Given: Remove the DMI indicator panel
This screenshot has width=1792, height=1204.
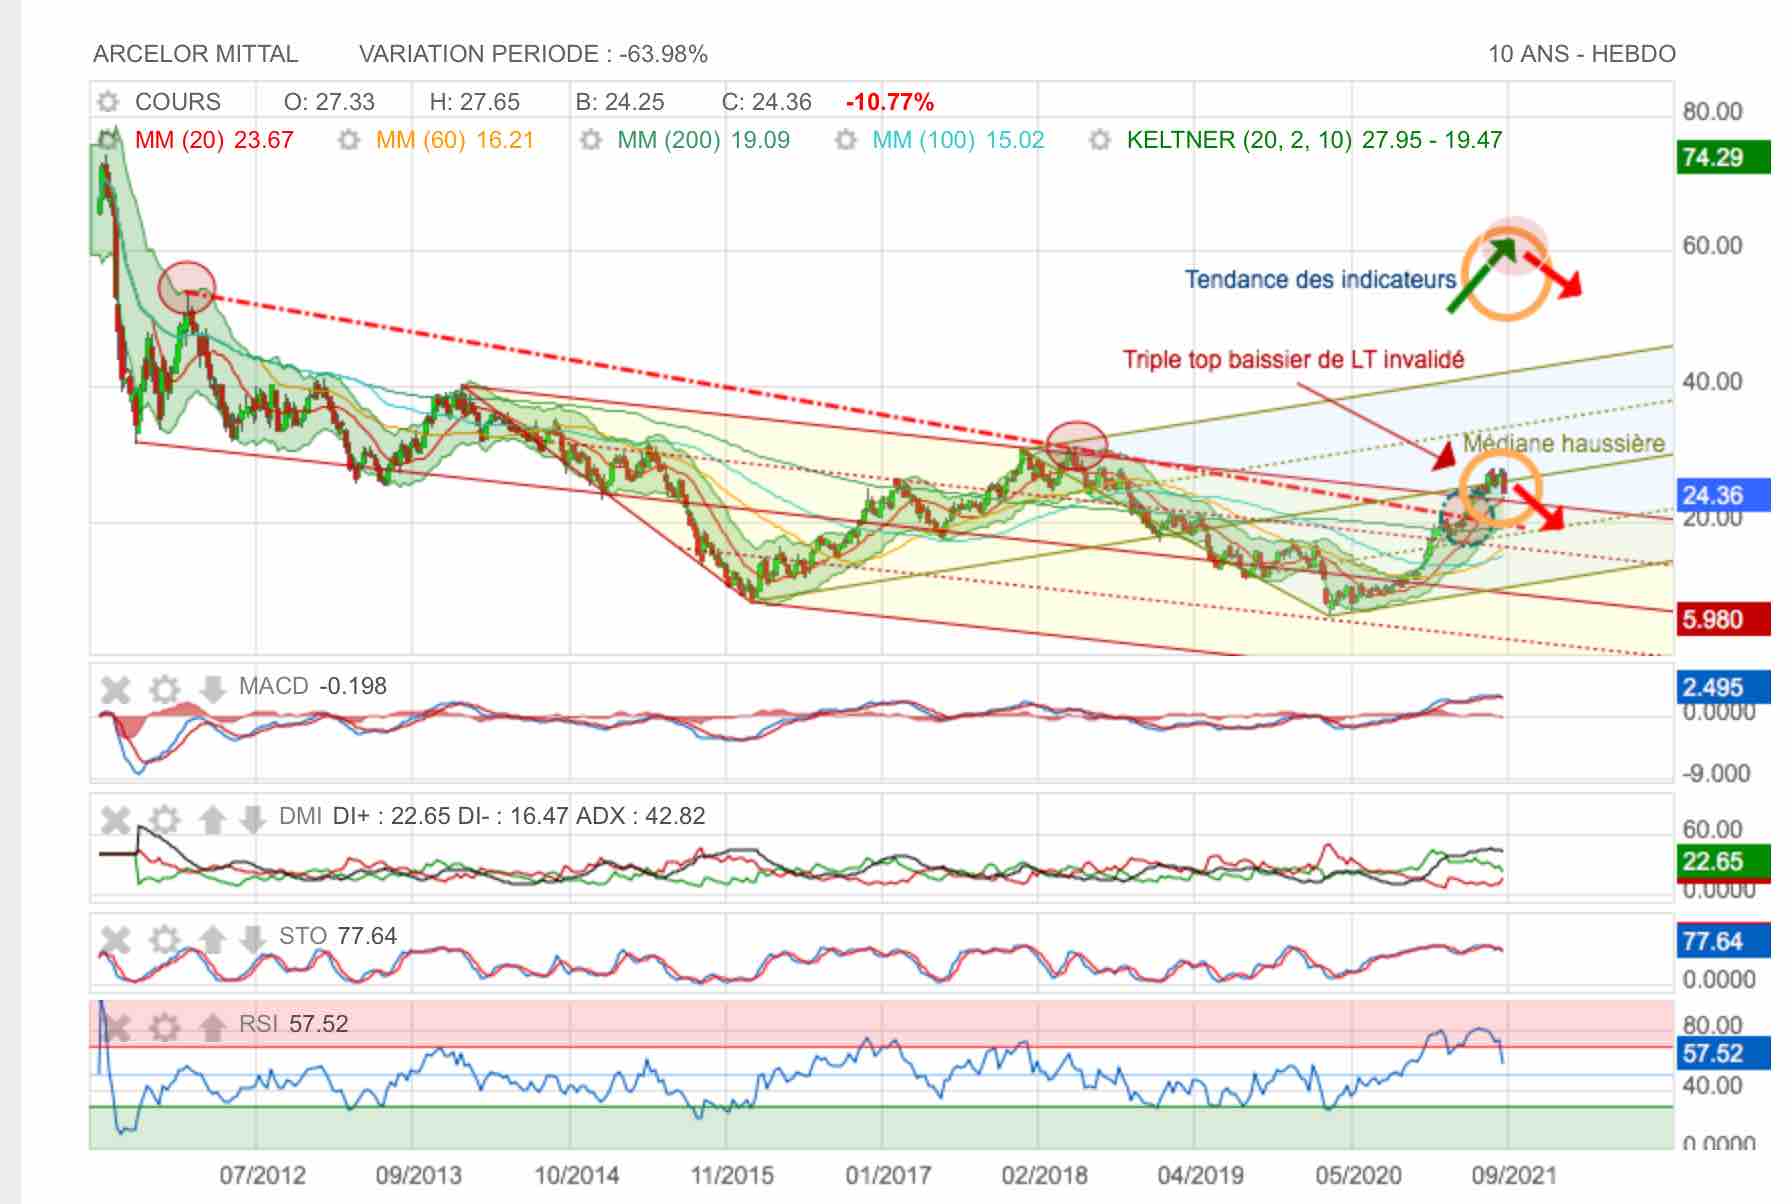Looking at the screenshot, I should pos(116,819).
